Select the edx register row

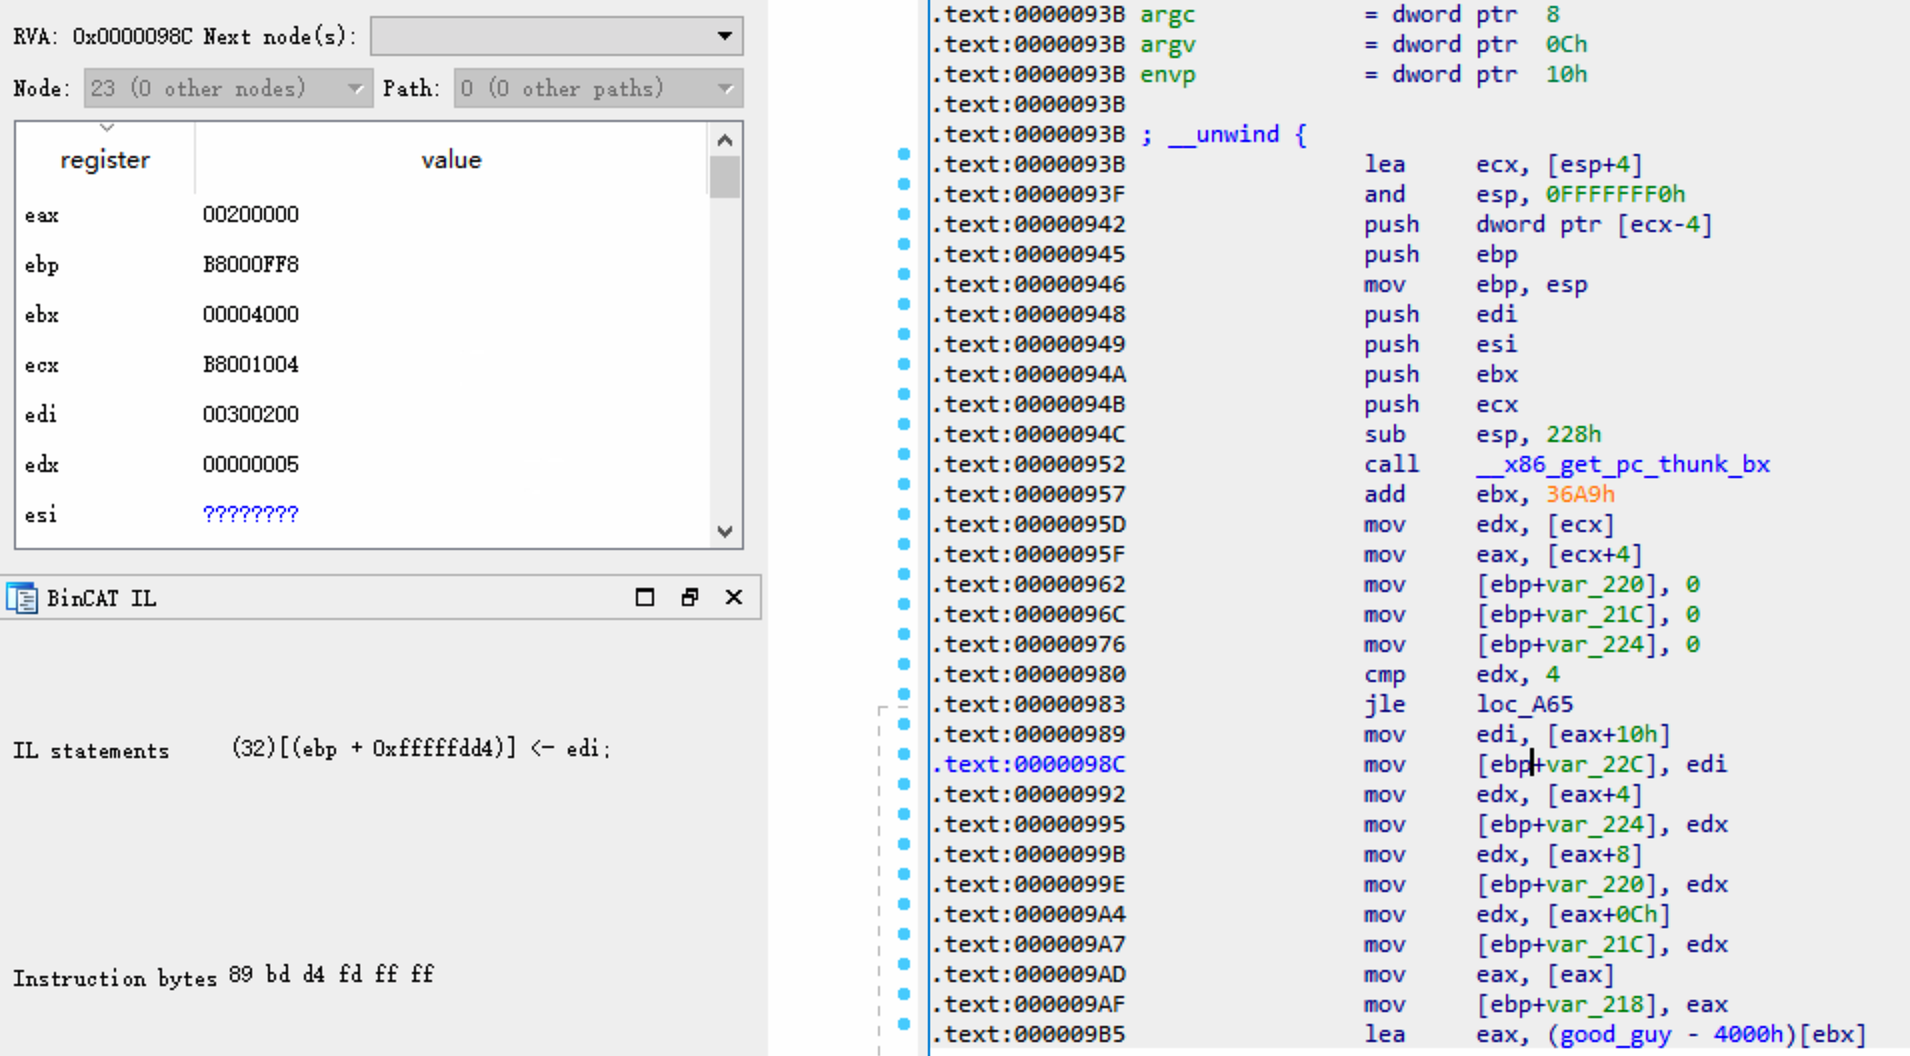tap(362, 464)
